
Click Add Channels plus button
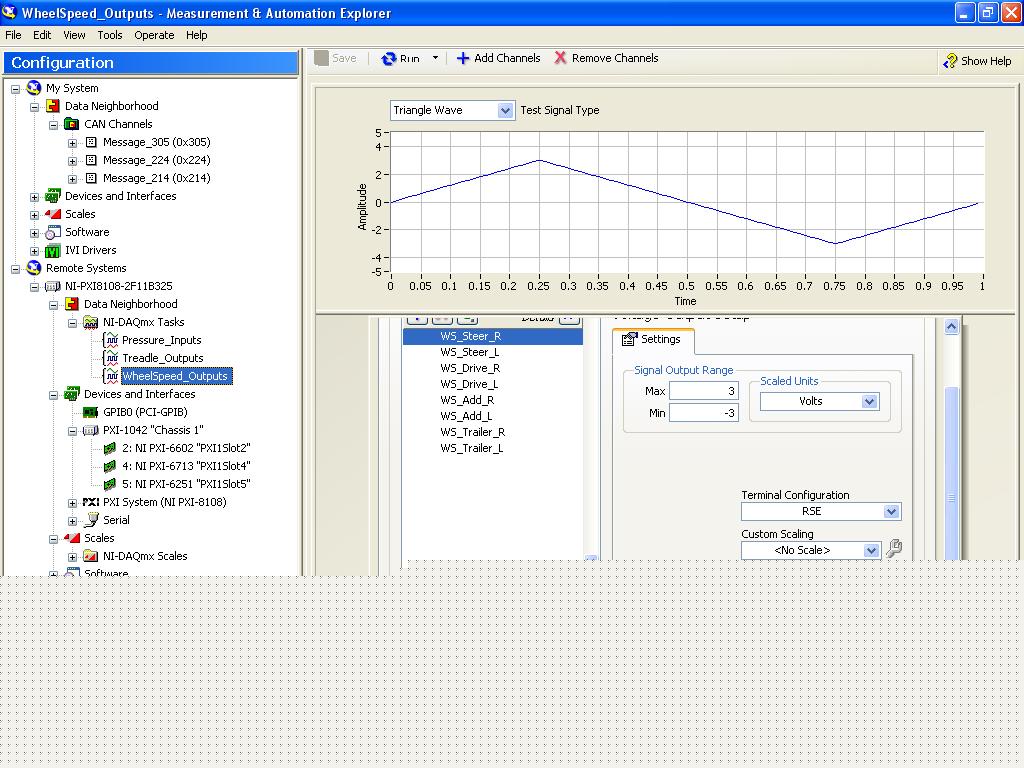(x=498, y=58)
